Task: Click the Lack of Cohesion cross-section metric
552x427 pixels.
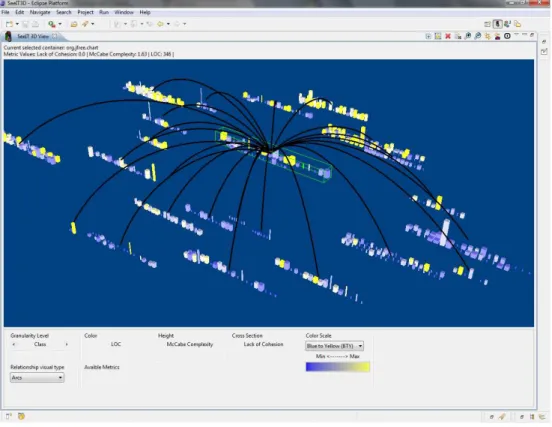Action: [x=263, y=344]
